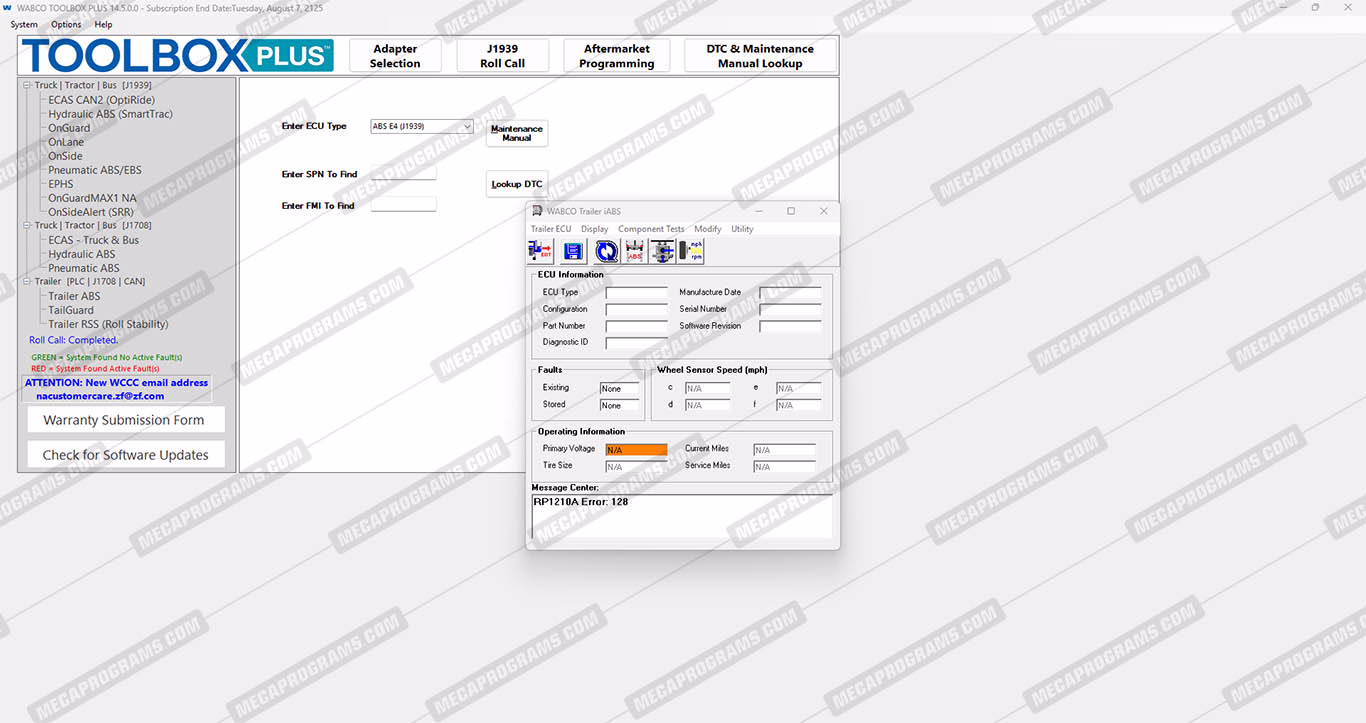This screenshot has width=1366, height=723.
Task: Click the Enter FMI To Find field
Action: point(404,205)
